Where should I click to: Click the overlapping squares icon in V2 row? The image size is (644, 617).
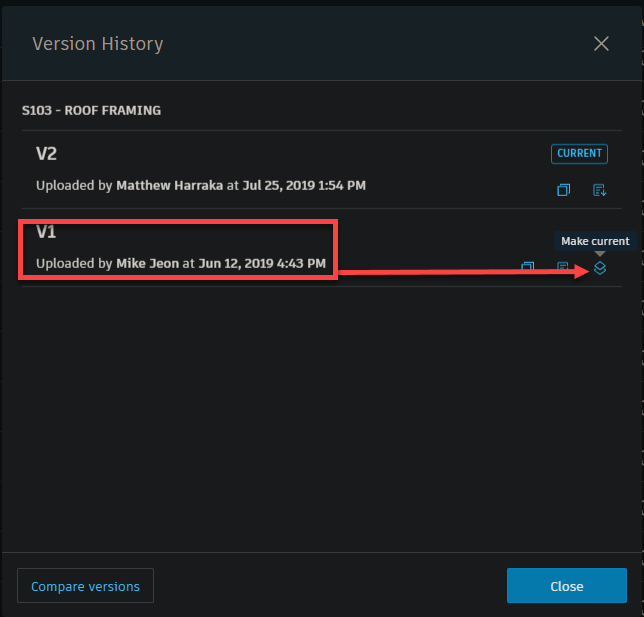pos(563,190)
